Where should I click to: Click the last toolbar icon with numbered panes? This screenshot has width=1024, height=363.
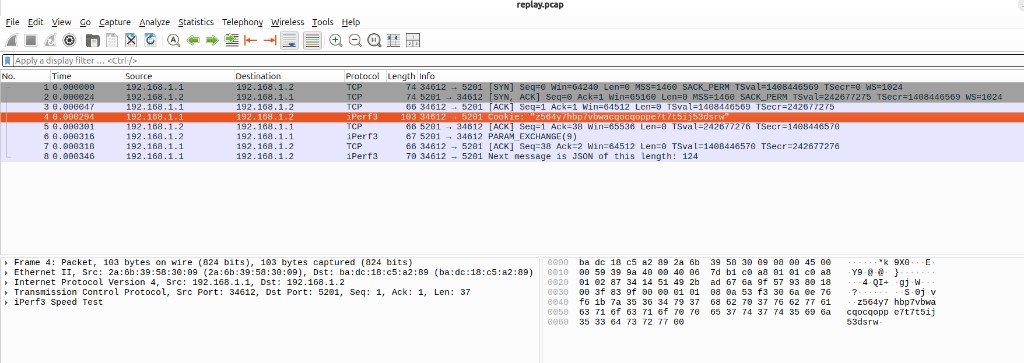click(413, 40)
